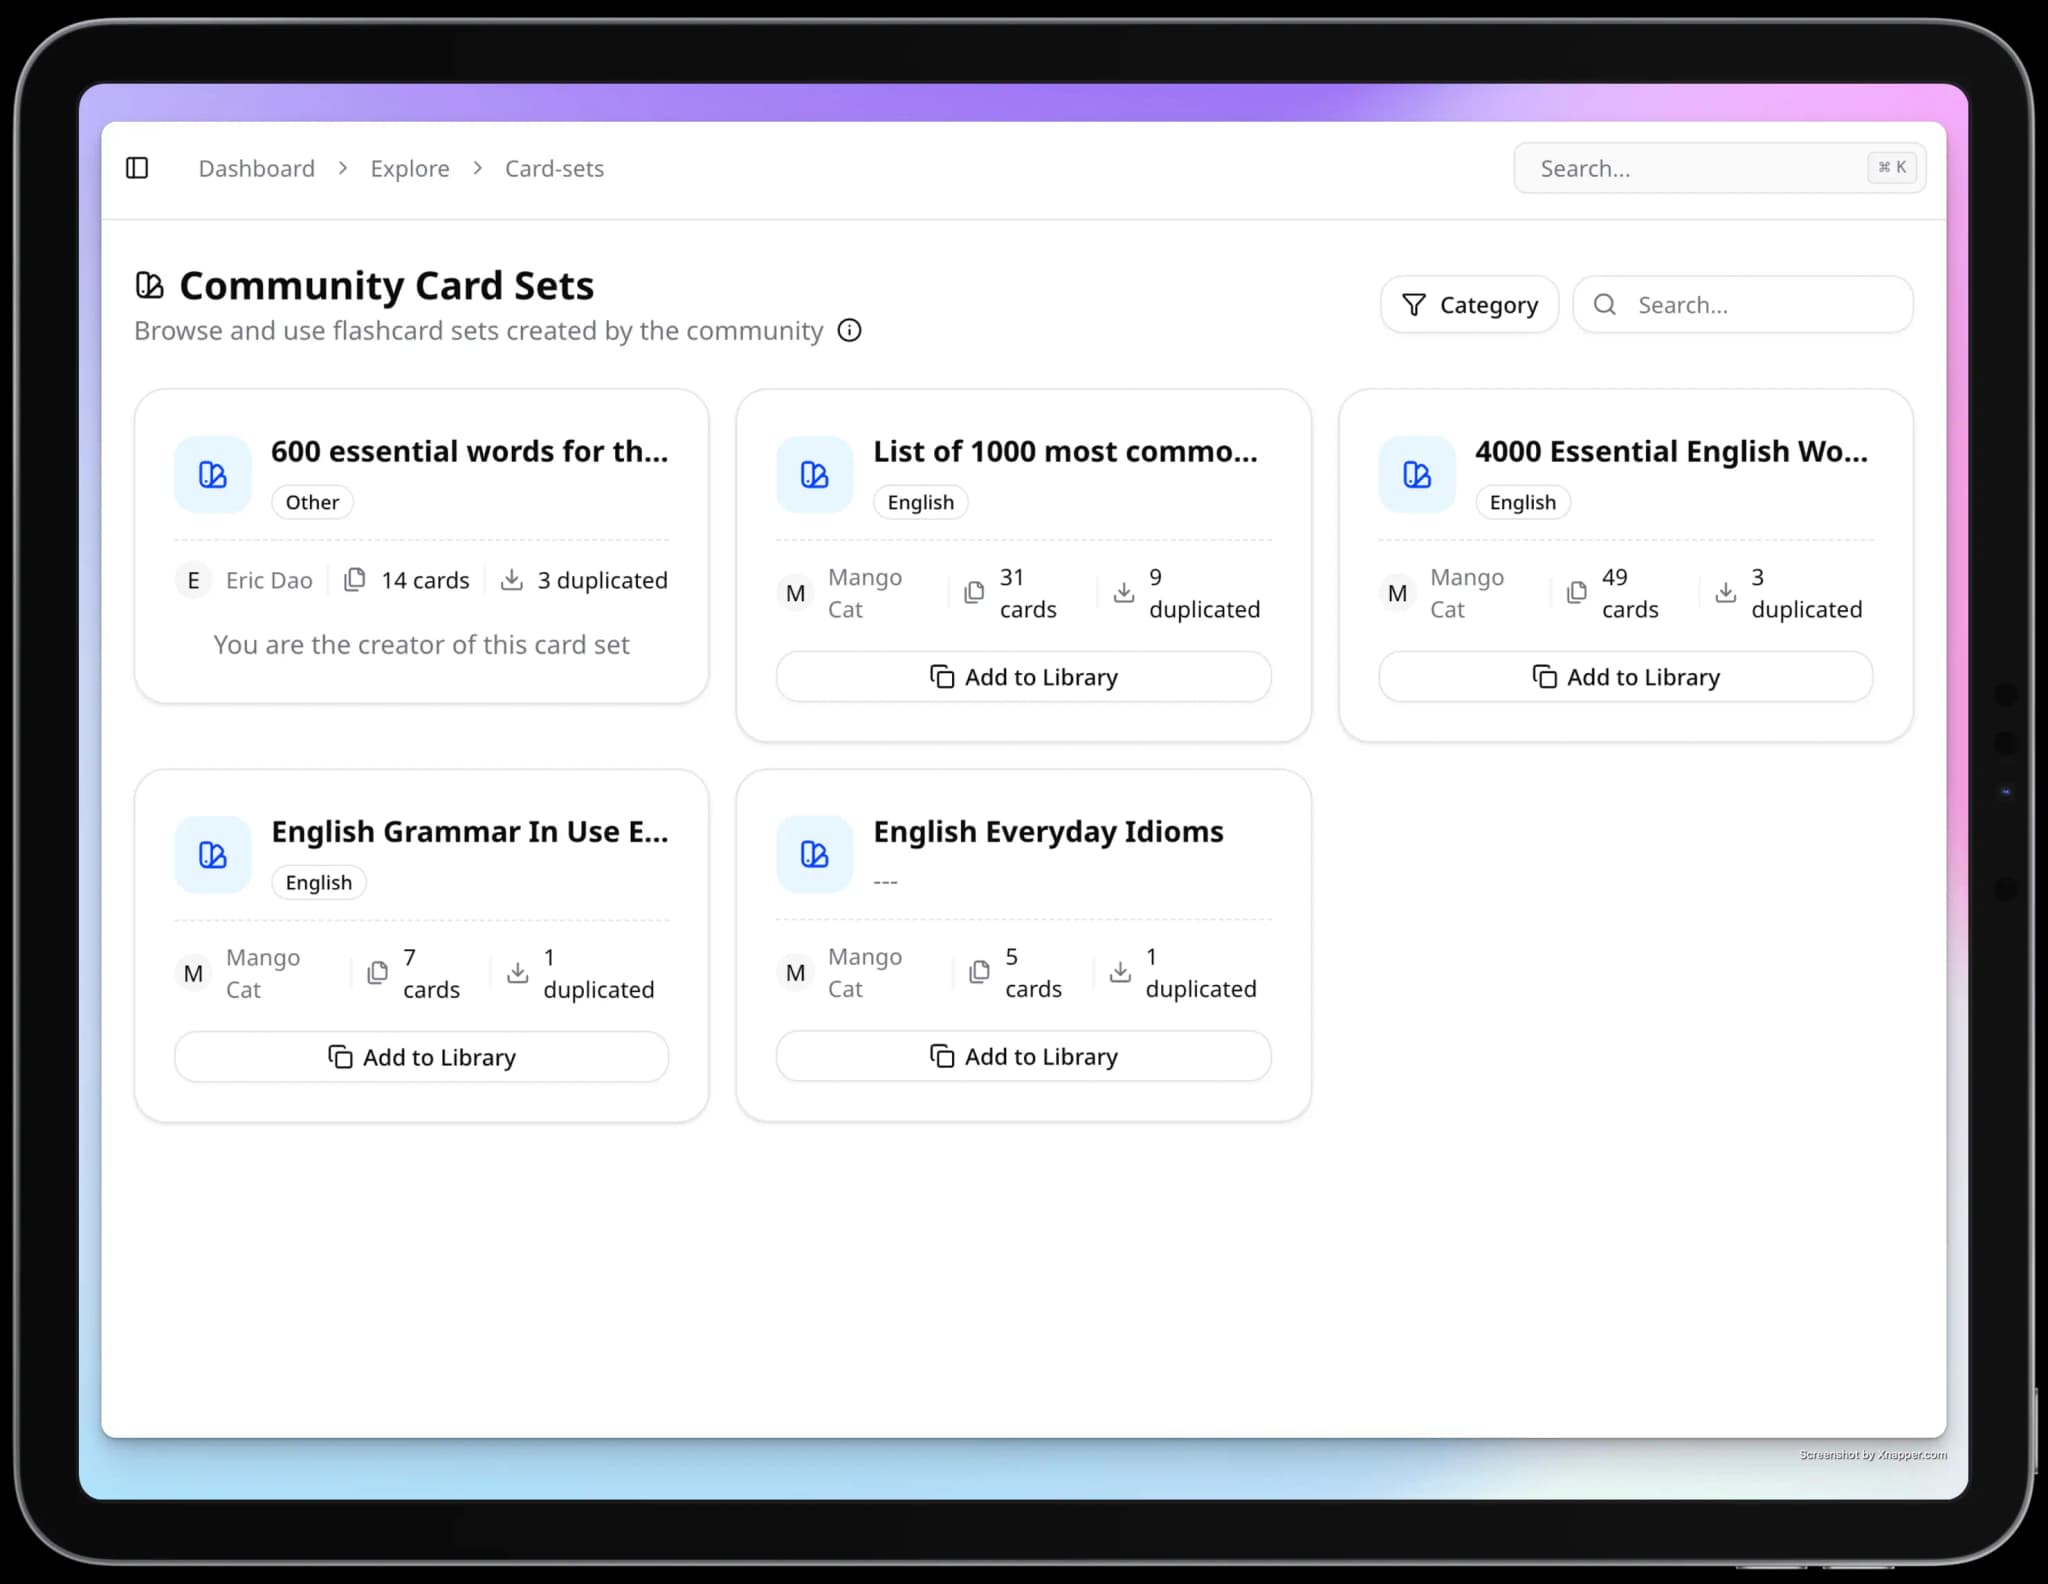Click the app logo on the 600 essential words card

click(x=212, y=474)
